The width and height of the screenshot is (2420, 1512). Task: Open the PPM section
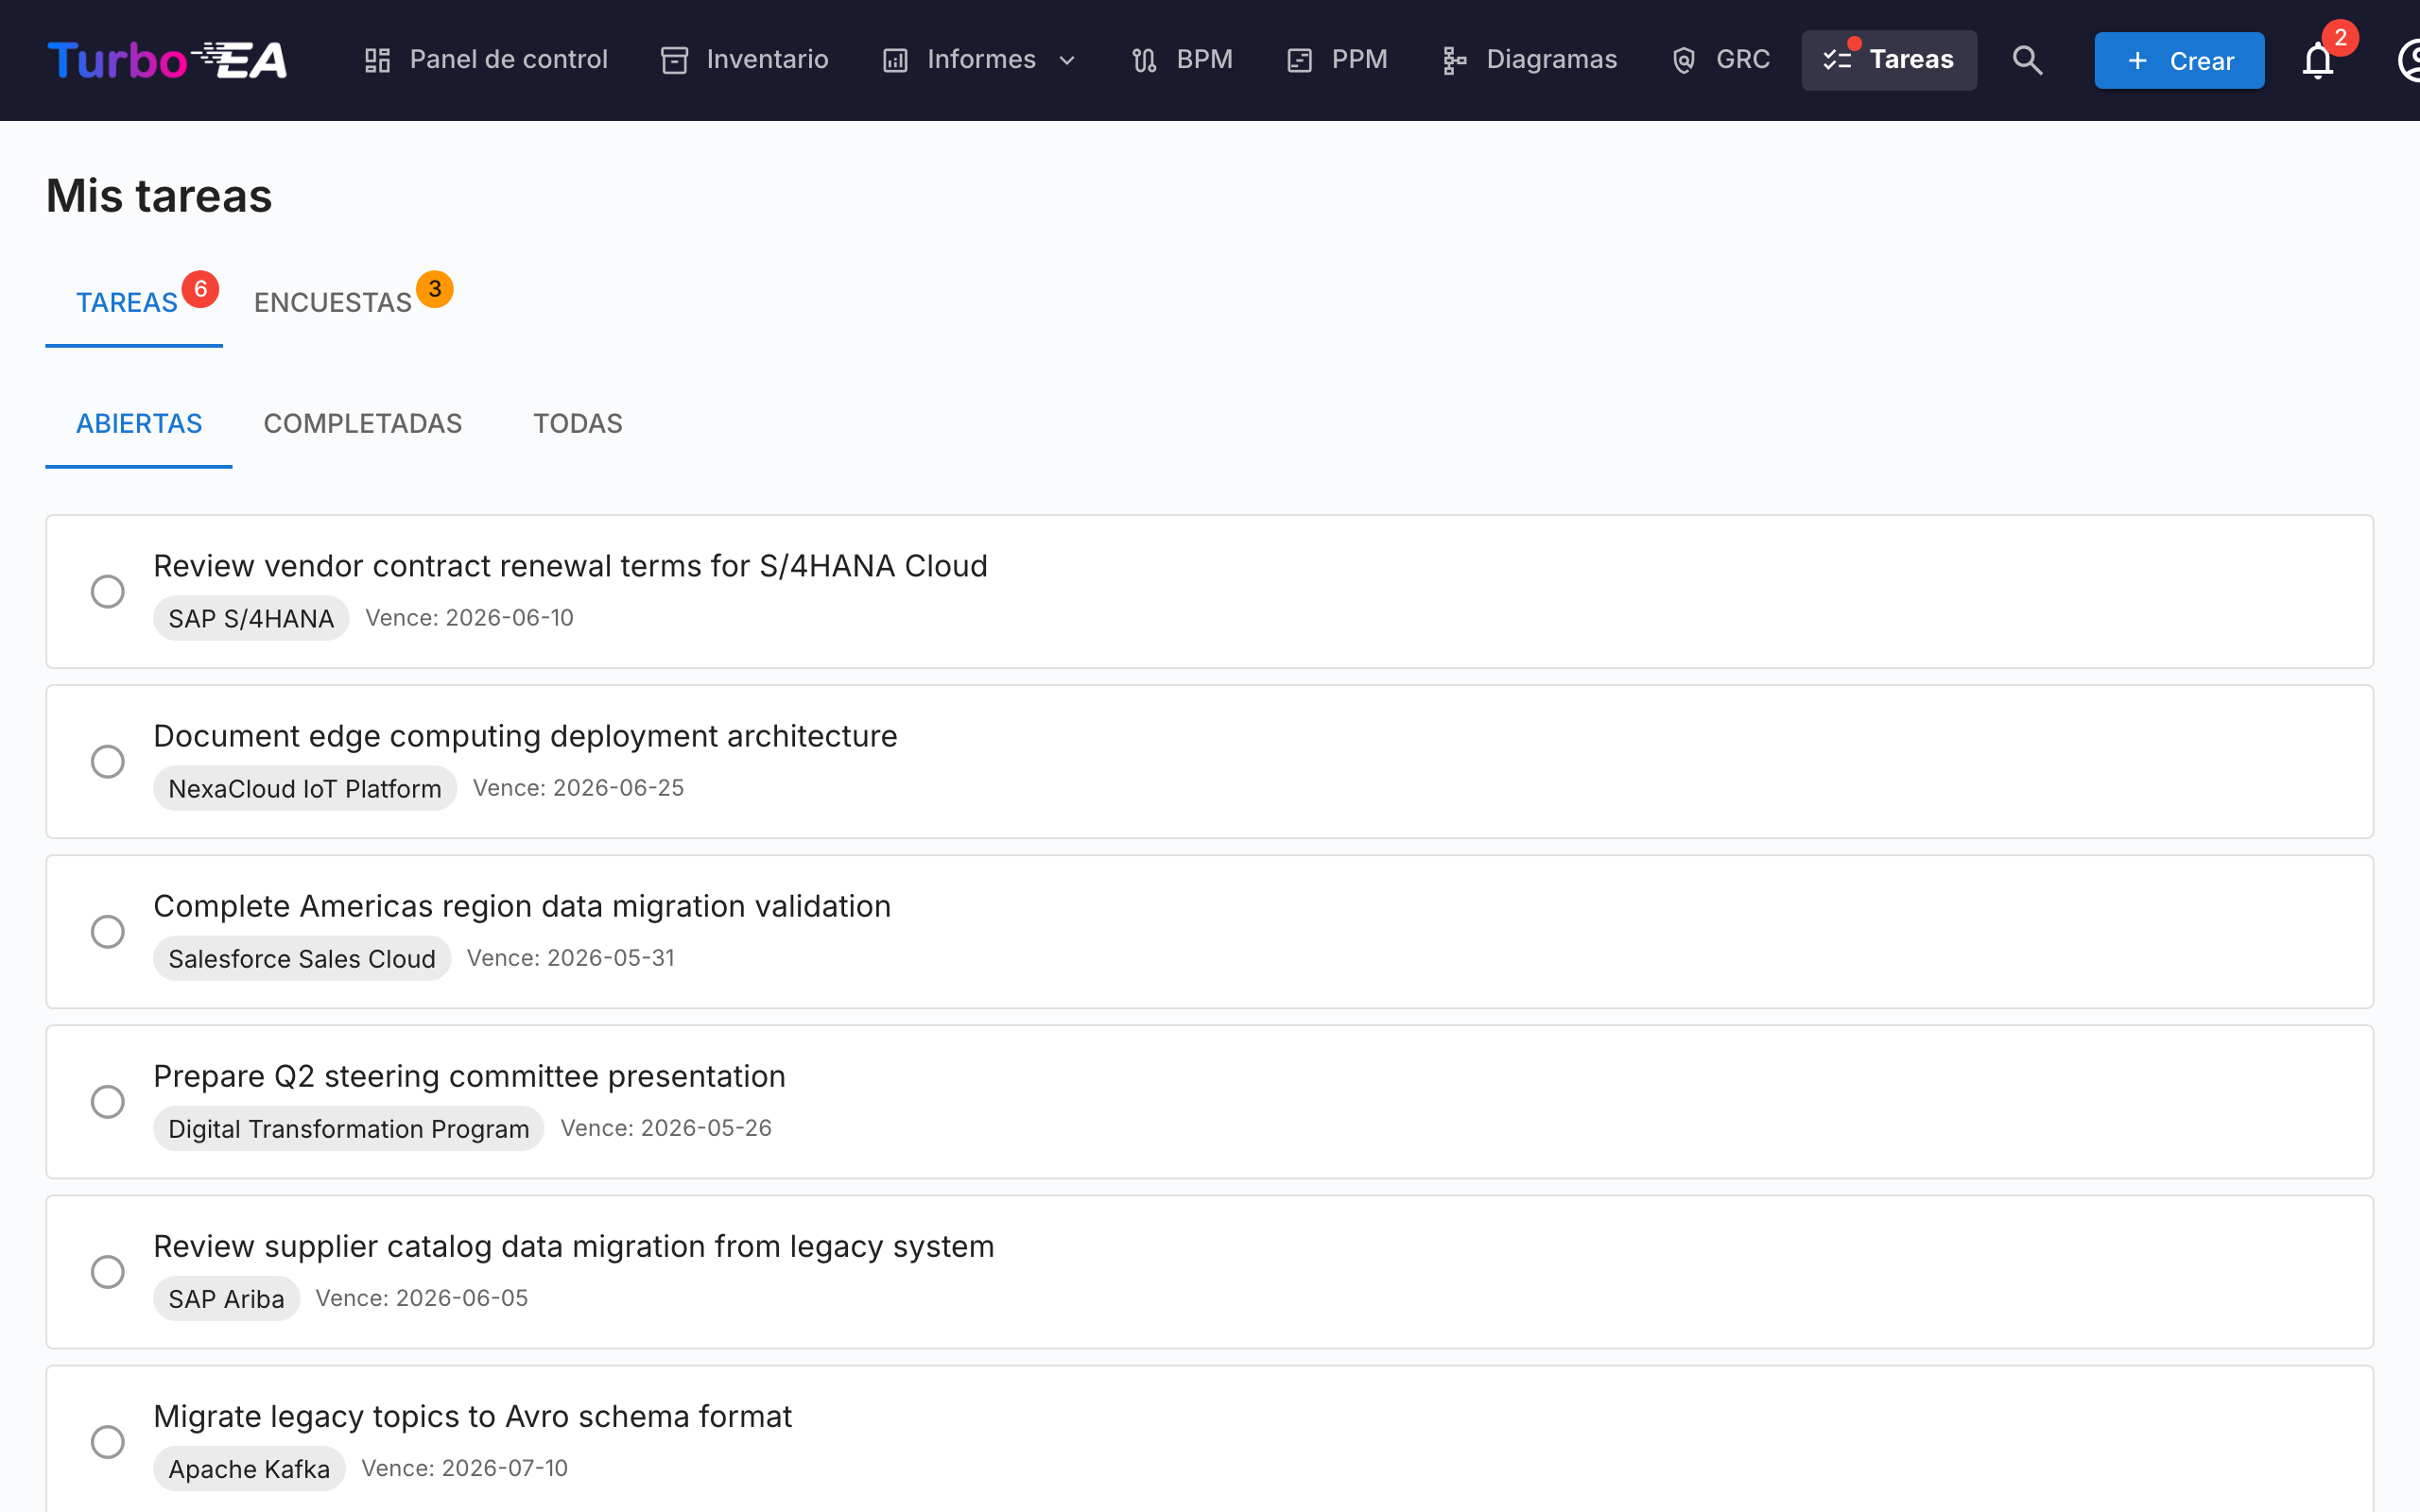[x=1337, y=60]
